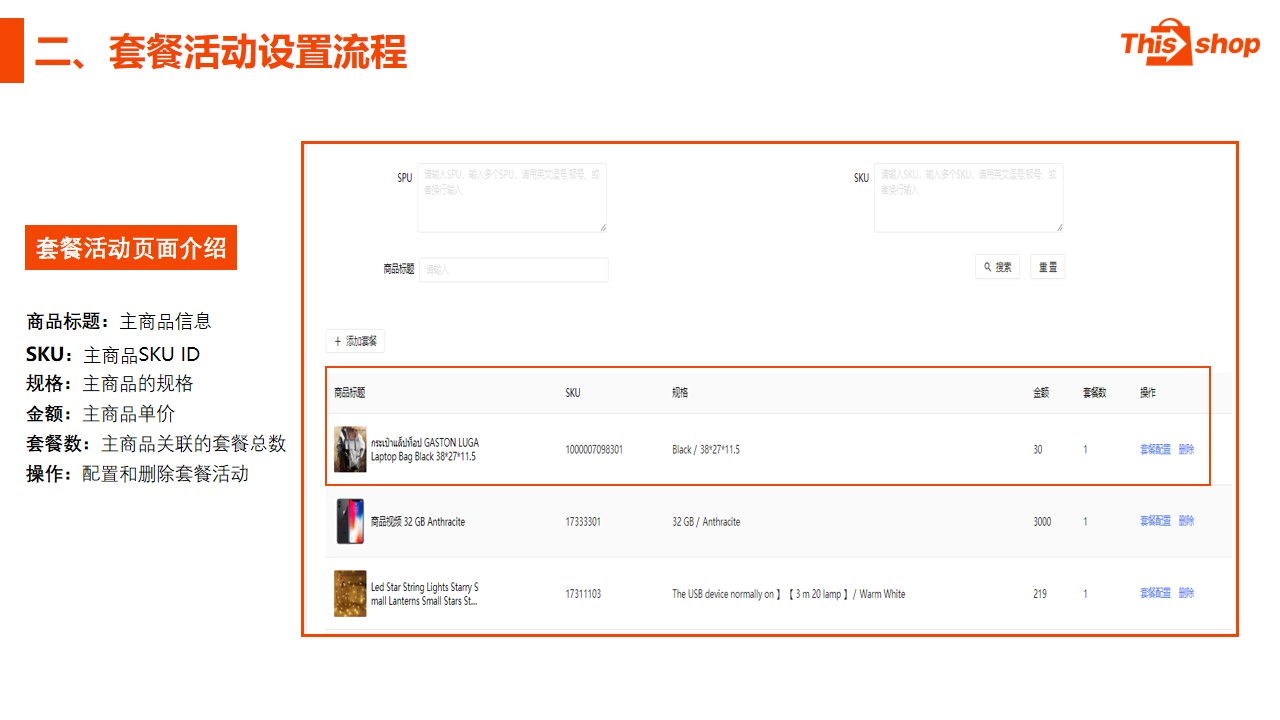This screenshot has width=1280, height=720.
Task: Click spec text Black / 38*27*11.5
Action: 706,450
